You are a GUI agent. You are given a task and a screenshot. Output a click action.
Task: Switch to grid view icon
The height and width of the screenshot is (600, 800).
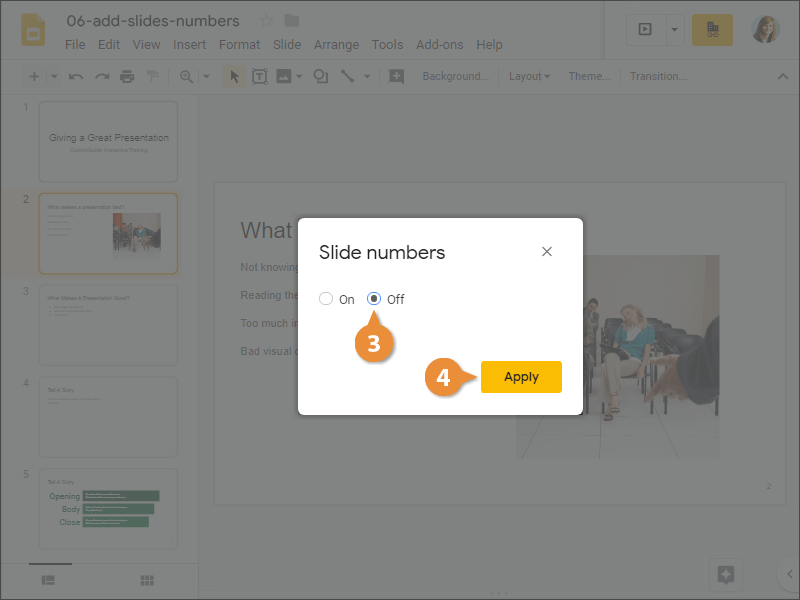pyautogui.click(x=147, y=580)
